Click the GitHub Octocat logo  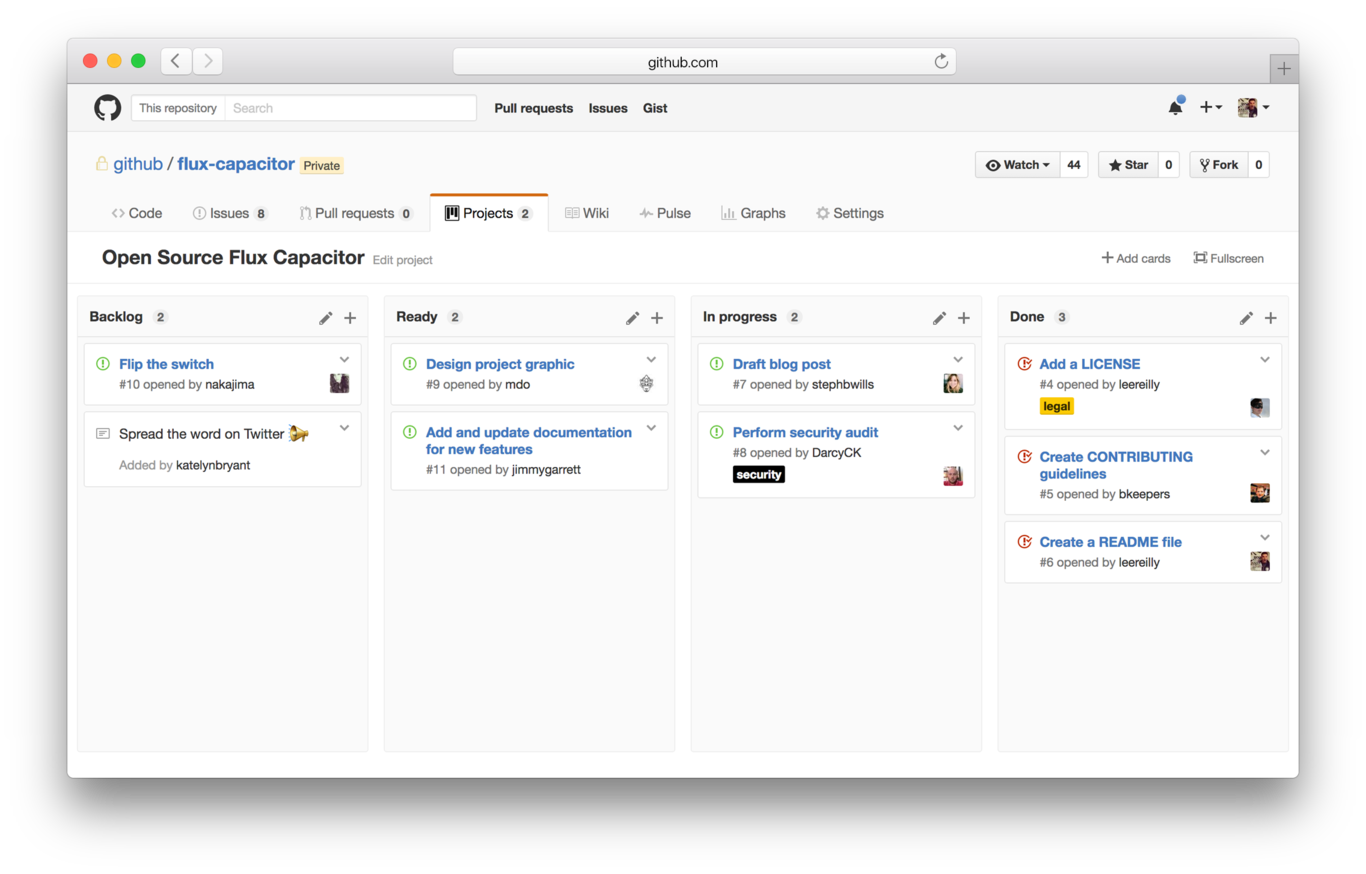pos(107,107)
